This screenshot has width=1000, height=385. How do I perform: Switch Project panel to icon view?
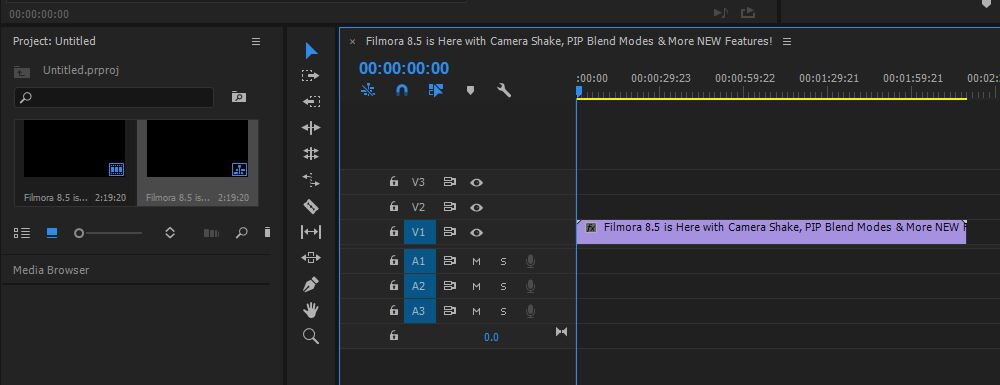[52, 233]
